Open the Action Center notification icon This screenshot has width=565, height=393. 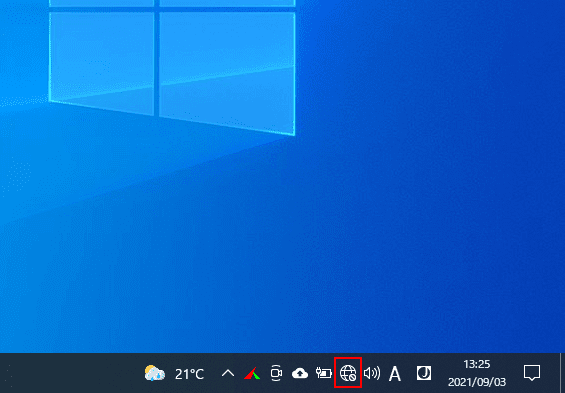click(532, 373)
